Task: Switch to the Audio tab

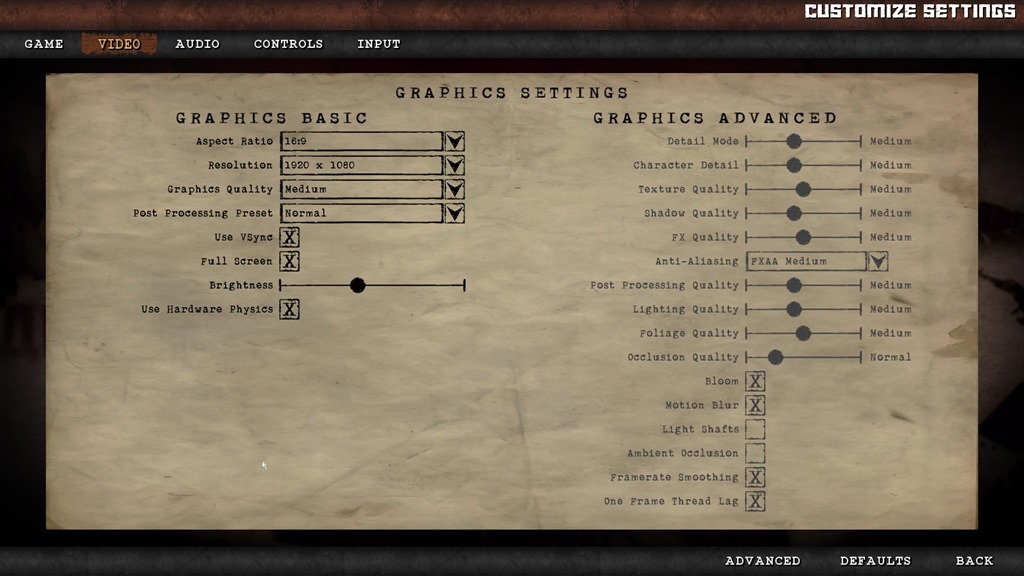Action: [x=197, y=44]
